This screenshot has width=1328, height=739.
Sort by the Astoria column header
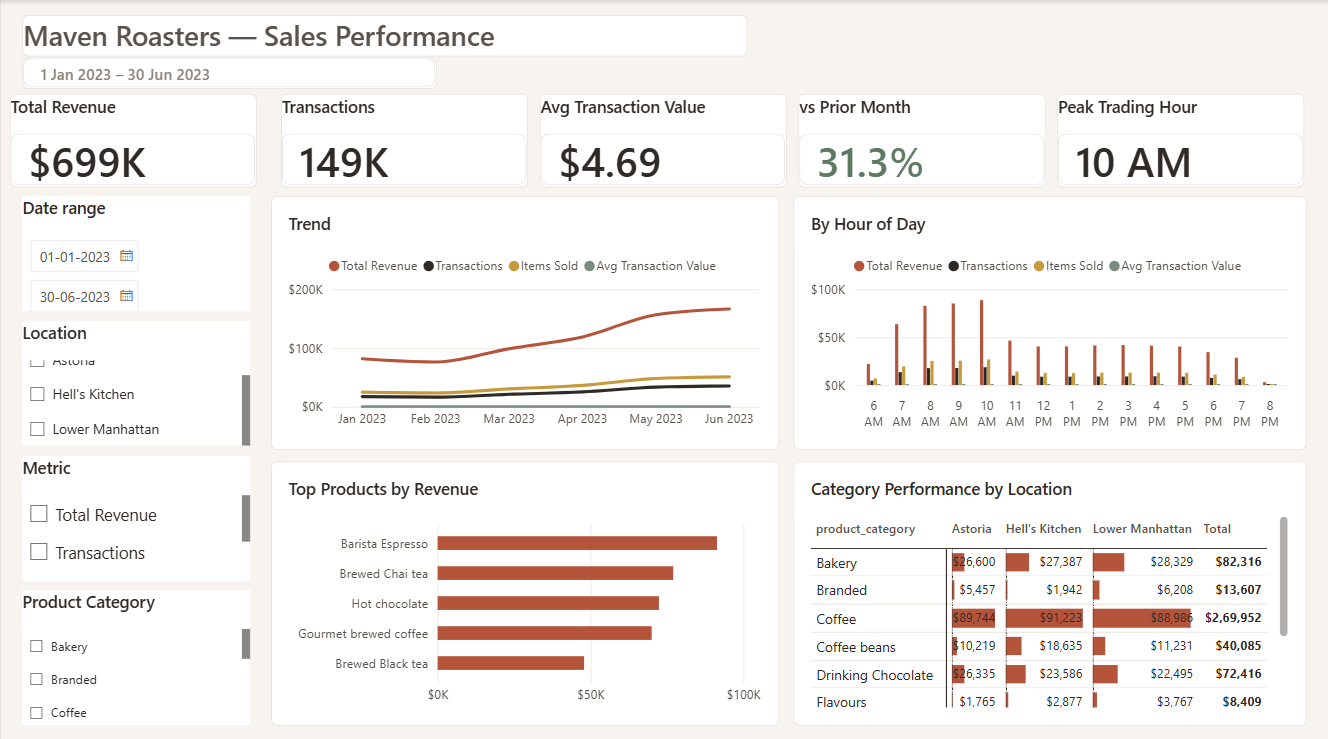point(972,529)
